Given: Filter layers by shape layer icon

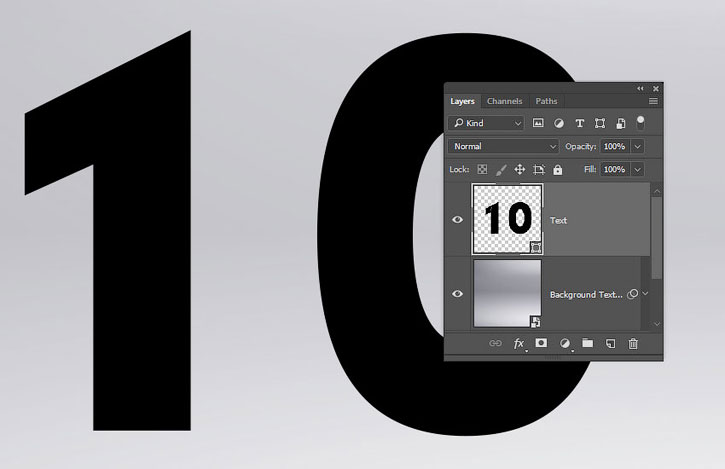Looking at the screenshot, I should 600,123.
